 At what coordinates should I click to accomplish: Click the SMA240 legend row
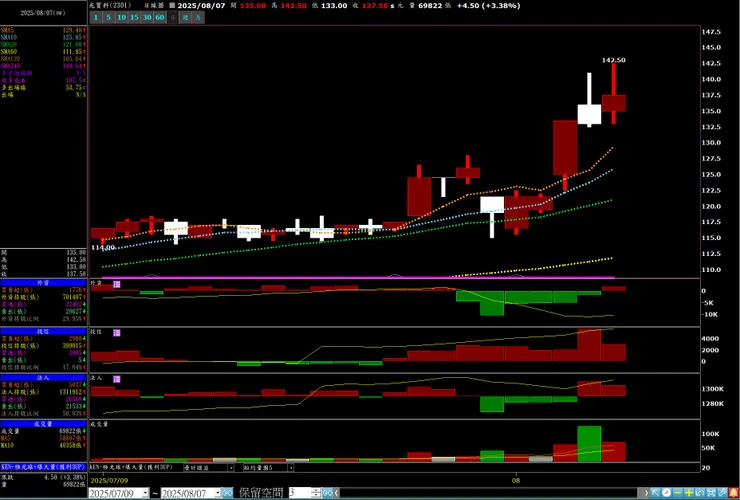coord(43,66)
